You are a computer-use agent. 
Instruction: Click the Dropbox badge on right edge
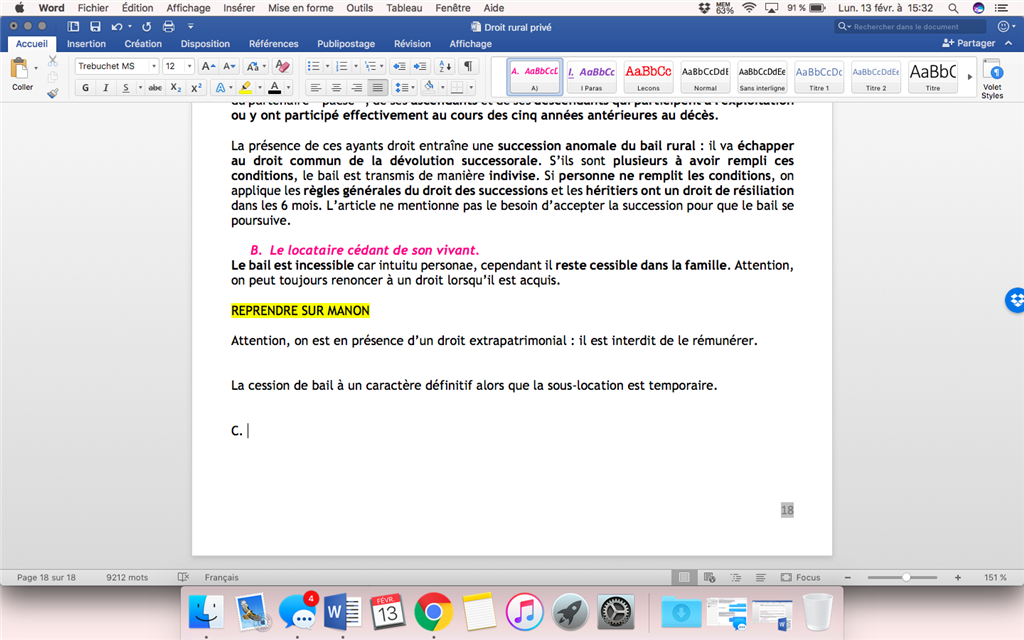coord(1015,300)
